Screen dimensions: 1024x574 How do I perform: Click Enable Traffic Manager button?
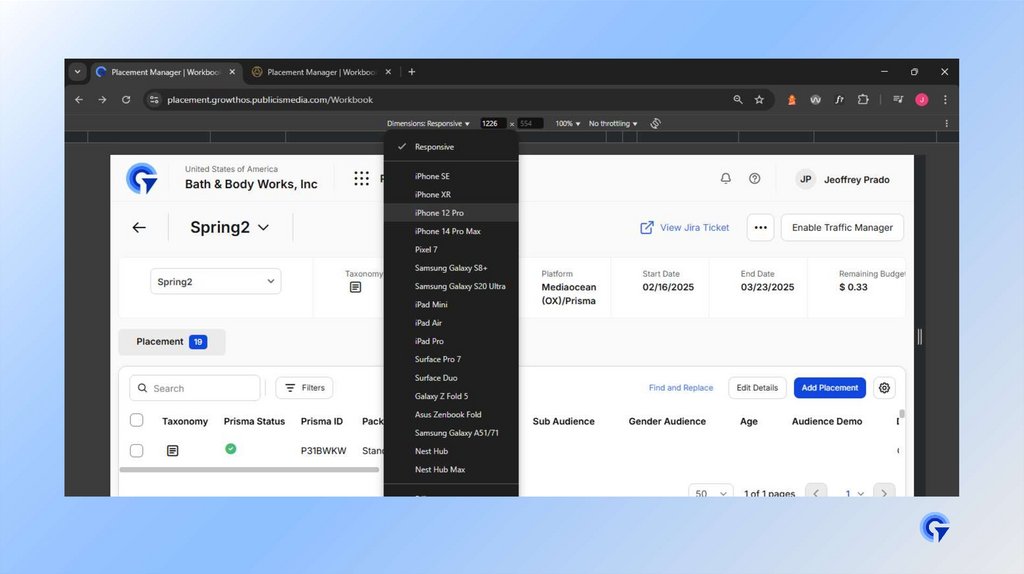(842, 227)
